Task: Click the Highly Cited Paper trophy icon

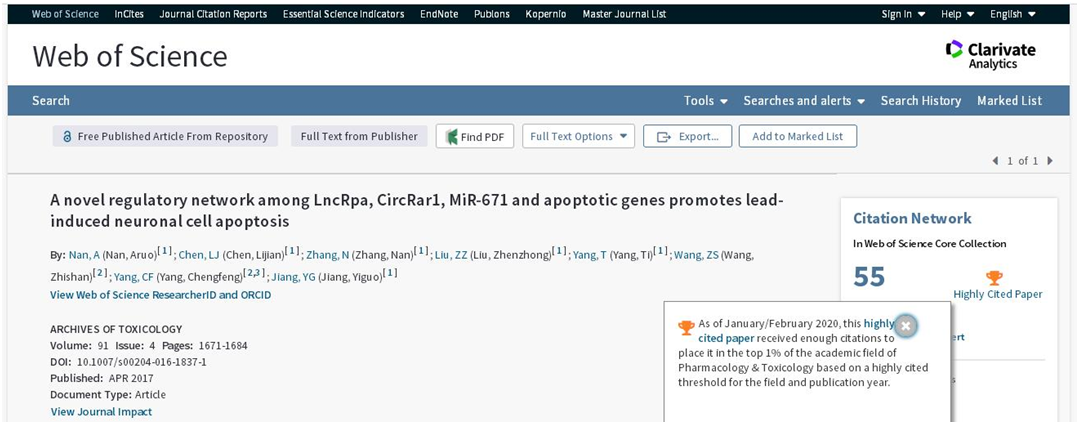Action: click(994, 278)
